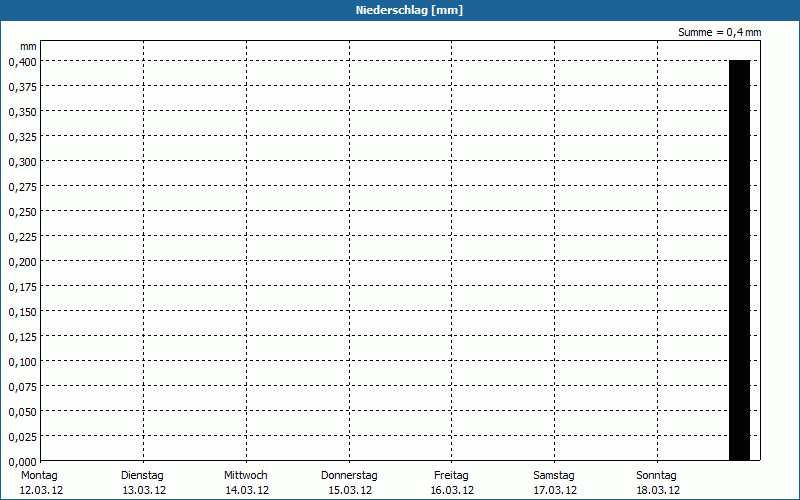Image resolution: width=800 pixels, height=500 pixels.
Task: Click the mm unit label
Action: [28, 46]
